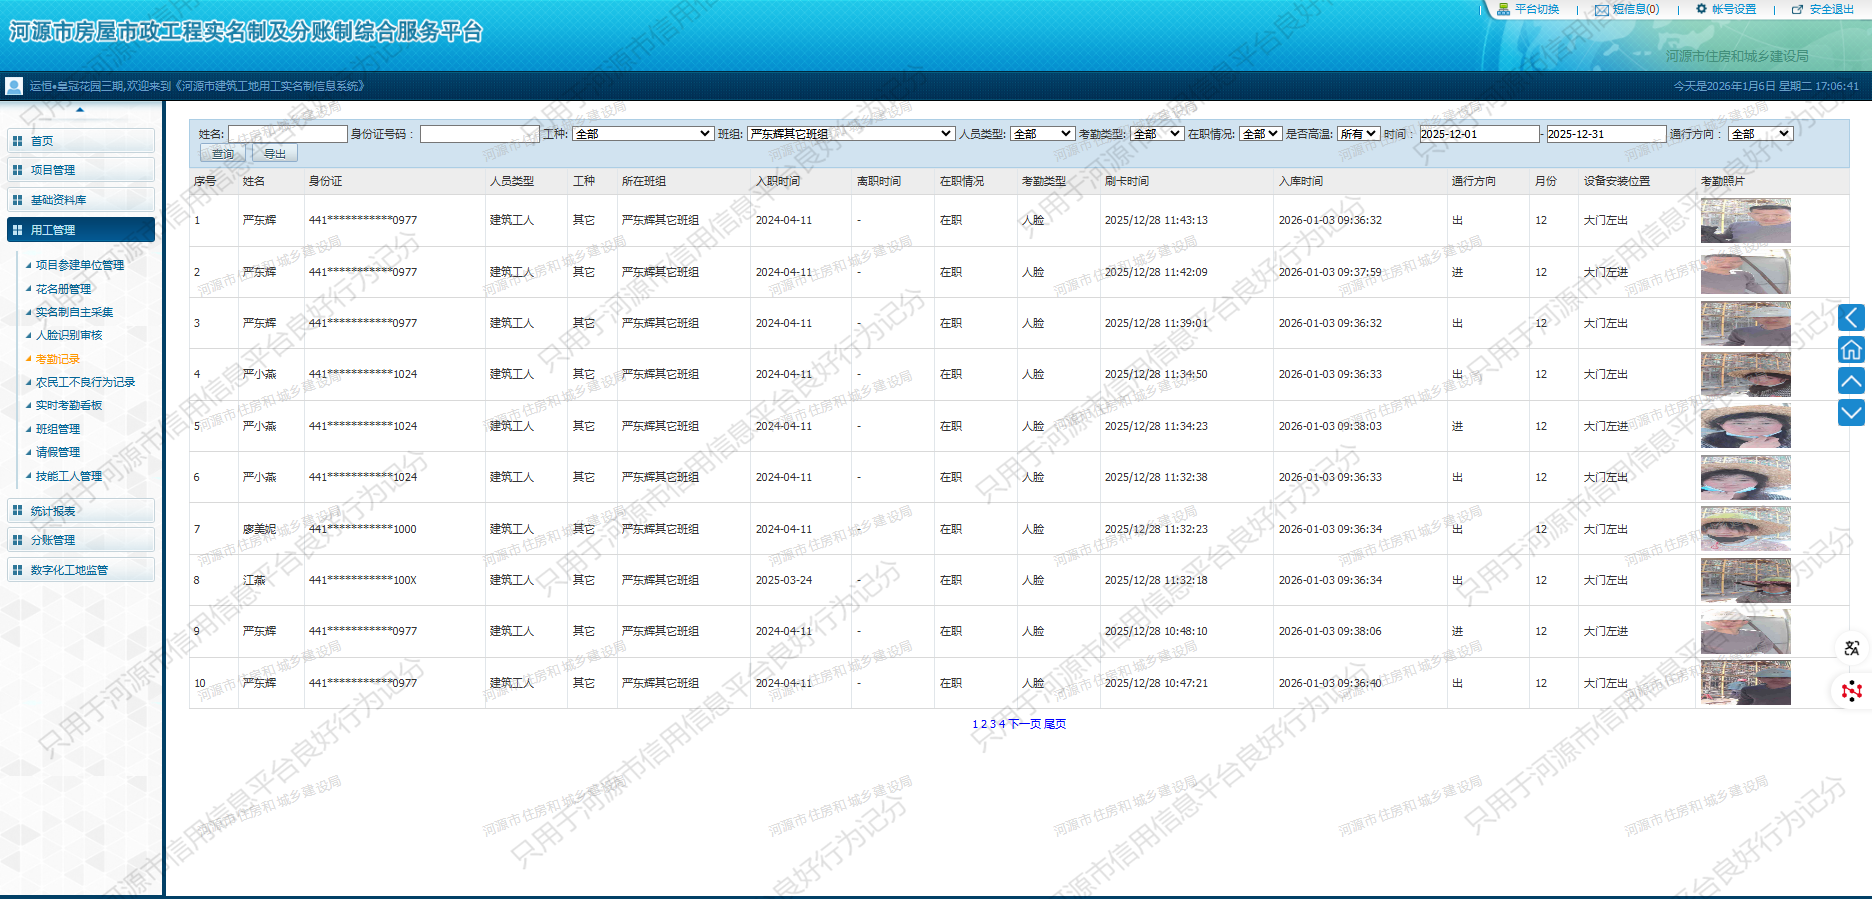Click the 平台切换 network icon
The height and width of the screenshot is (899, 1872).
(1503, 9)
